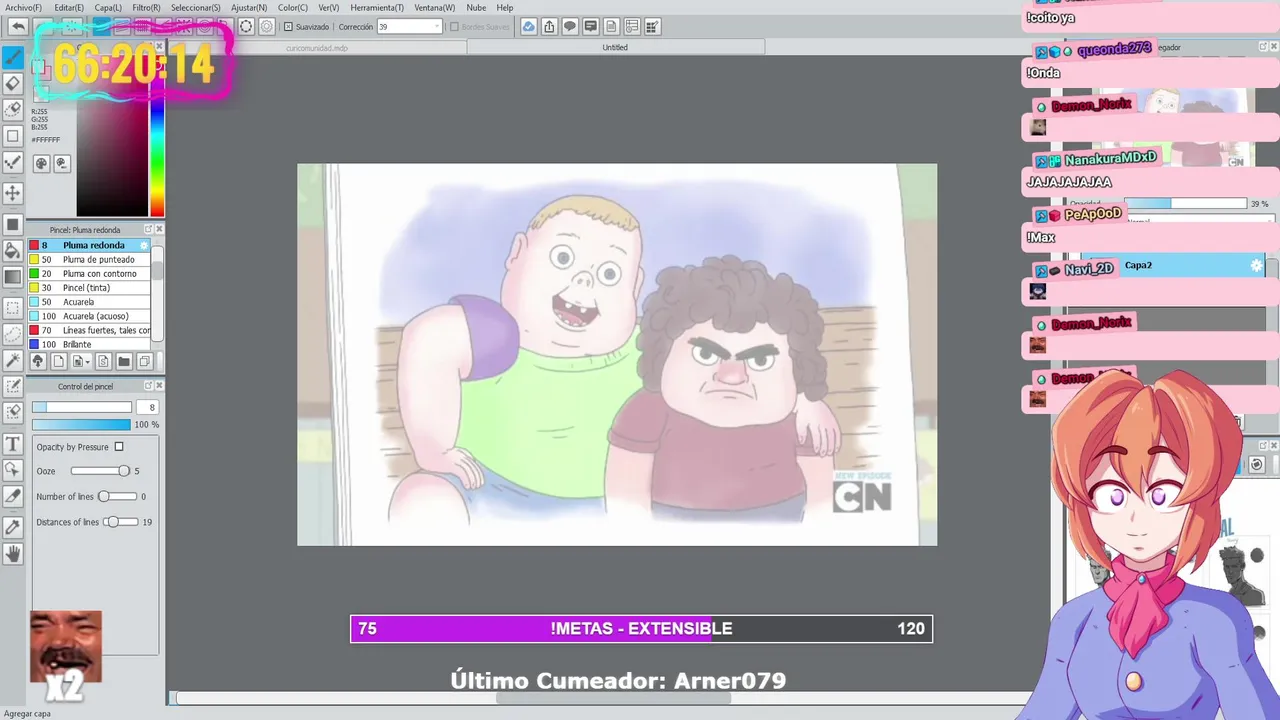This screenshot has height=720, width=1280.
Task: Select the dotted Eraser selection tool
Action: 13,109
